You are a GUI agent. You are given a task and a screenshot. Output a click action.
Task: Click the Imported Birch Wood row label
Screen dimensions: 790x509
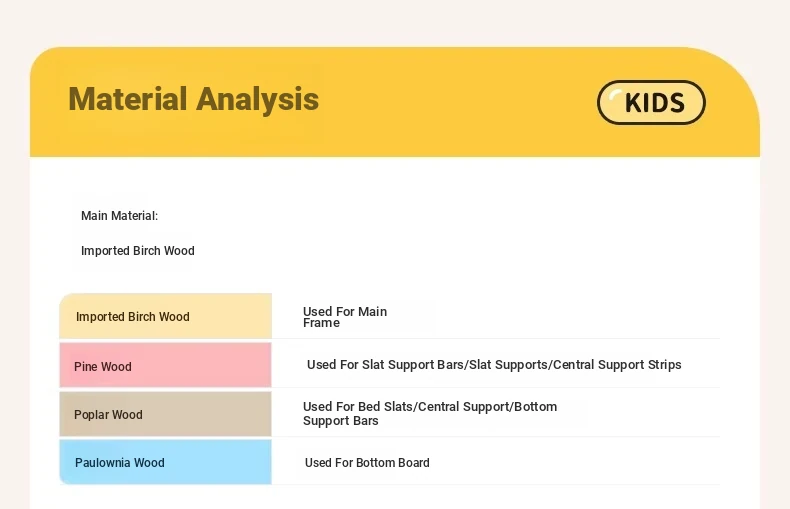(133, 316)
